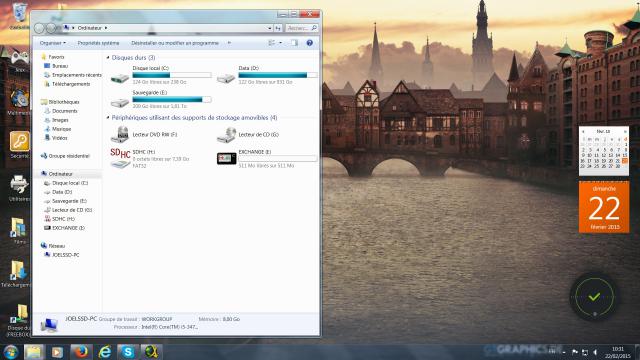Open the Lecteur de CD (G:) icon
The height and width of the screenshot is (360, 640).
[227, 134]
